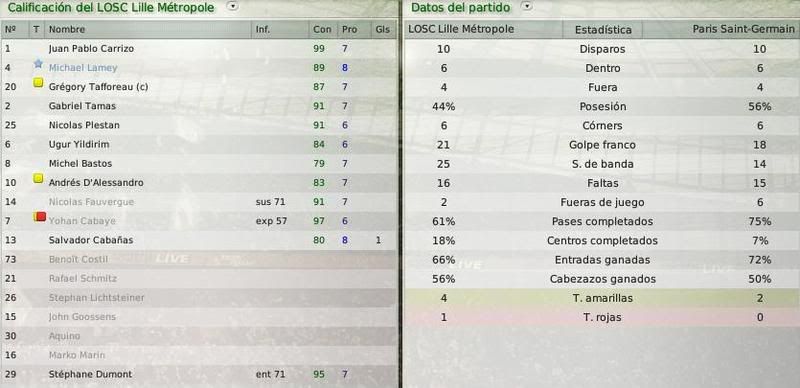This screenshot has width=800, height=388.
Task: Select player Juan Pablo Carrizo
Action: pyautogui.click(x=91, y=49)
